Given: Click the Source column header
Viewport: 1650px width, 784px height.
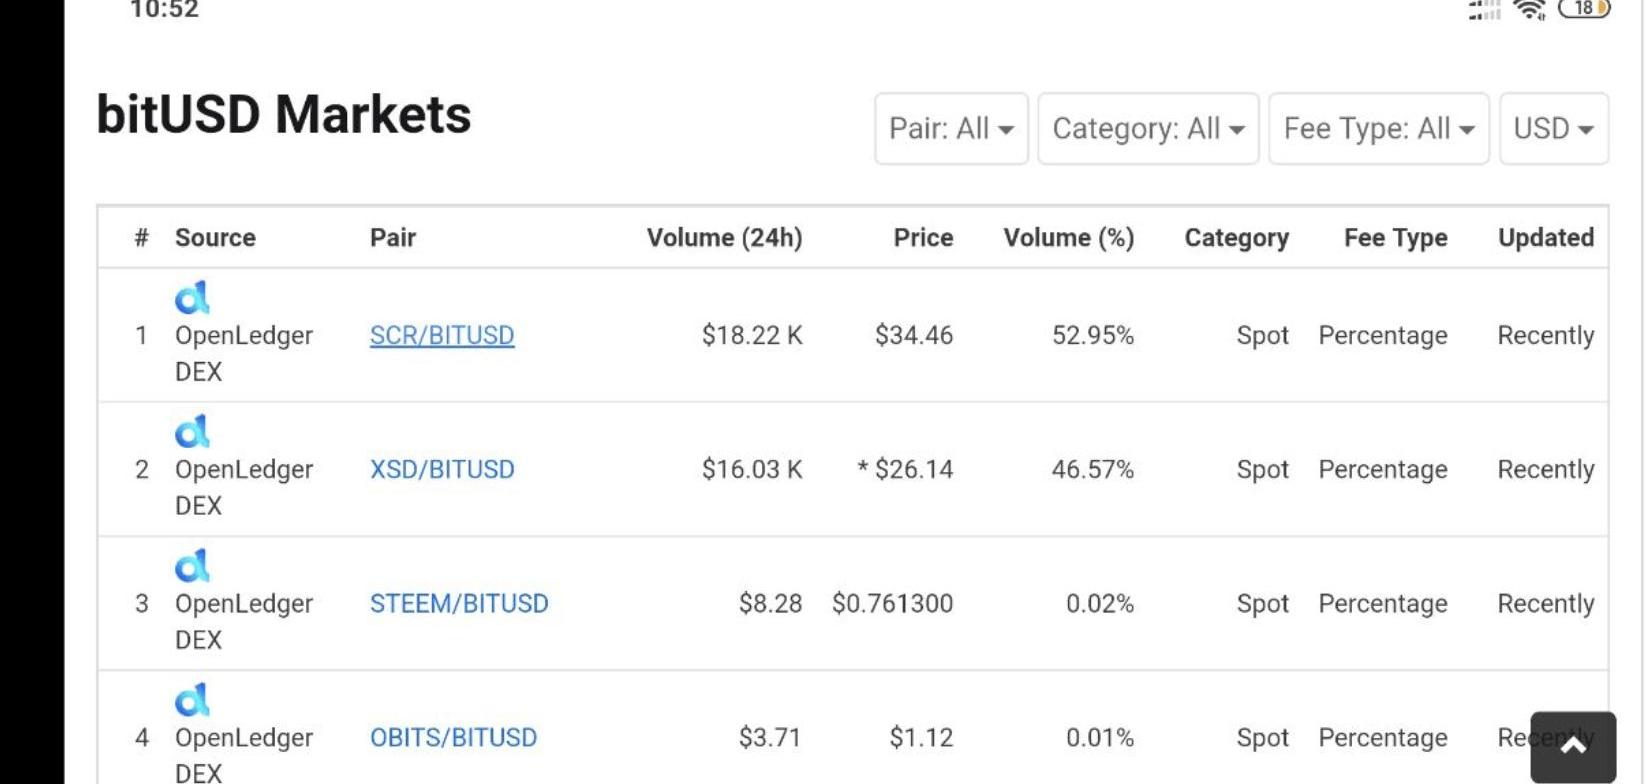Looking at the screenshot, I should [x=215, y=238].
